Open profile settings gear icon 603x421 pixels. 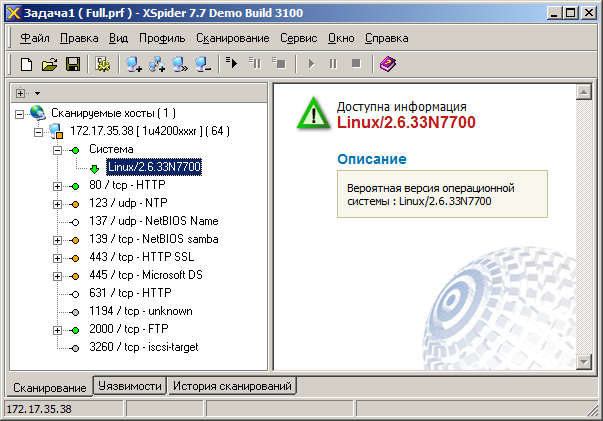click(103, 64)
